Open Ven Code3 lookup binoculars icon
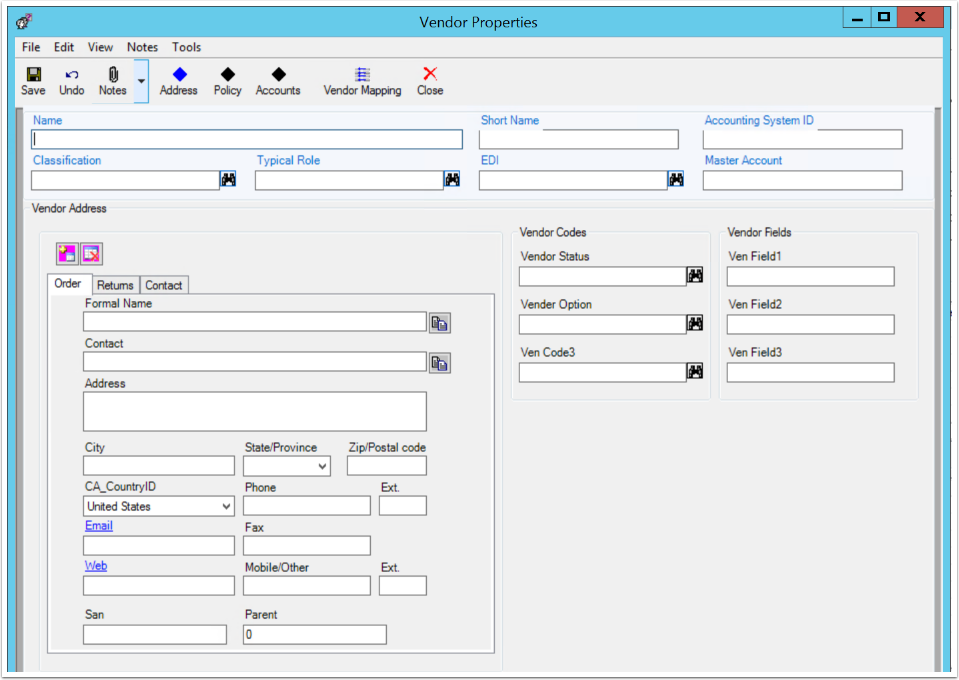Screen dimensions: 959x680 tap(695, 371)
